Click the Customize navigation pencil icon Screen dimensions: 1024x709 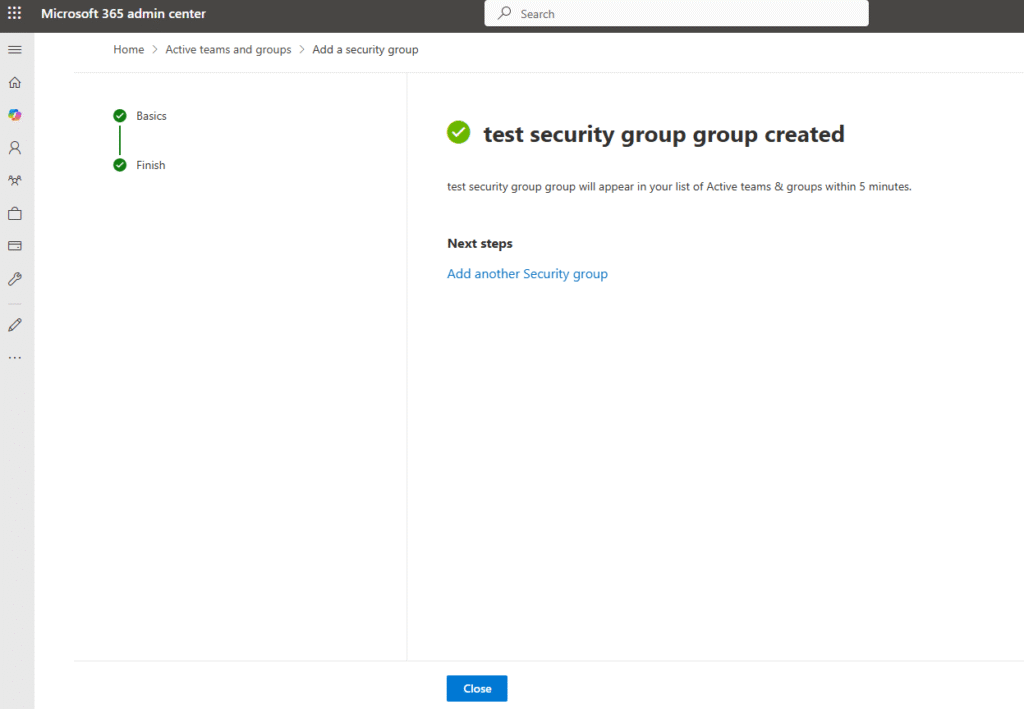click(15, 325)
